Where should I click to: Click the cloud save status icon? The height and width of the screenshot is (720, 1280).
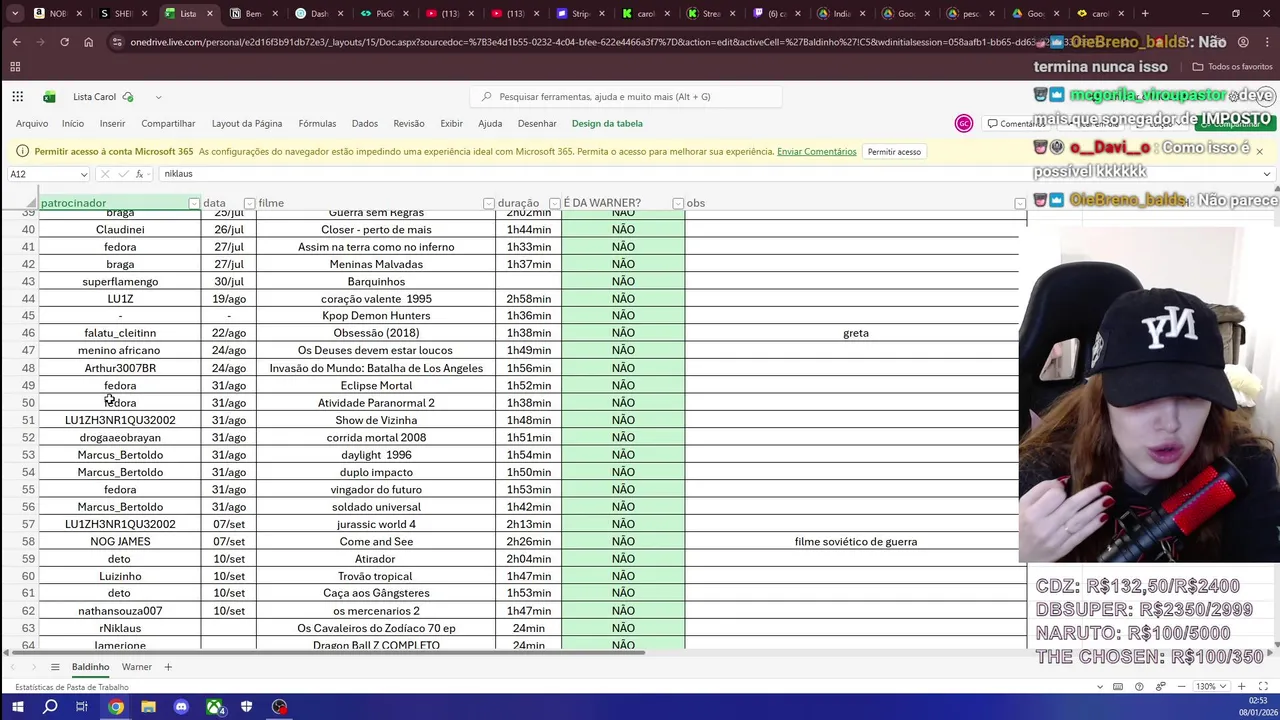(127, 97)
